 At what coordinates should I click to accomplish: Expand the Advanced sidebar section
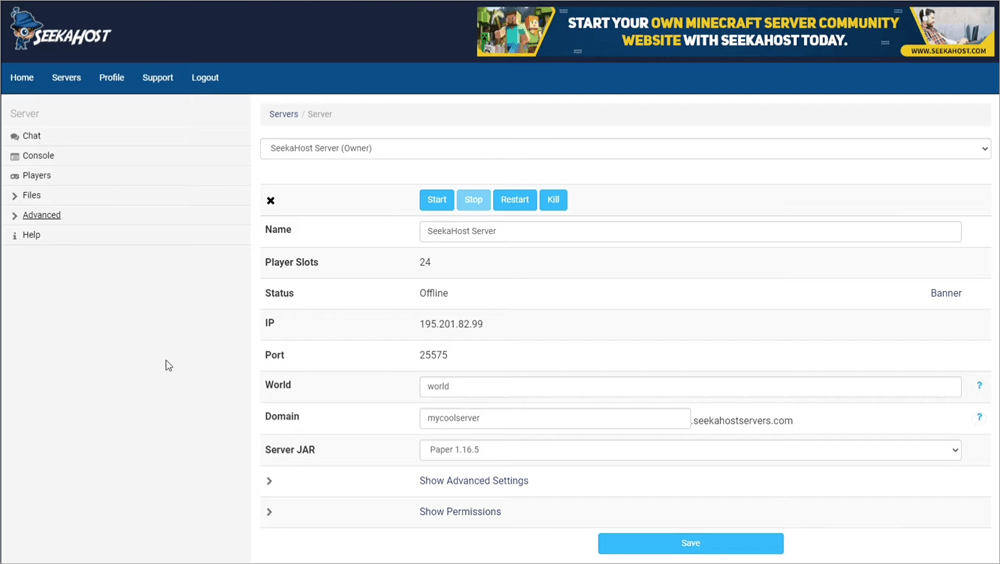pos(15,216)
